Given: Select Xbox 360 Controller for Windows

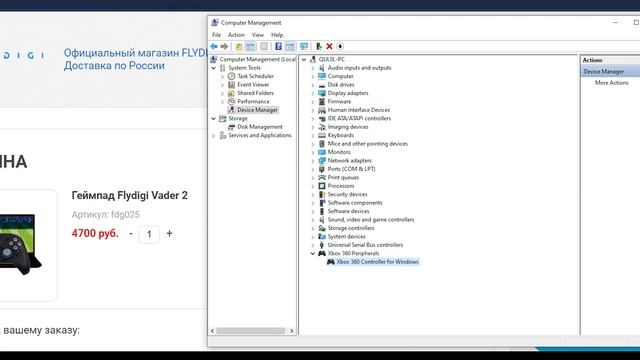Looking at the screenshot, I should tap(378, 262).
